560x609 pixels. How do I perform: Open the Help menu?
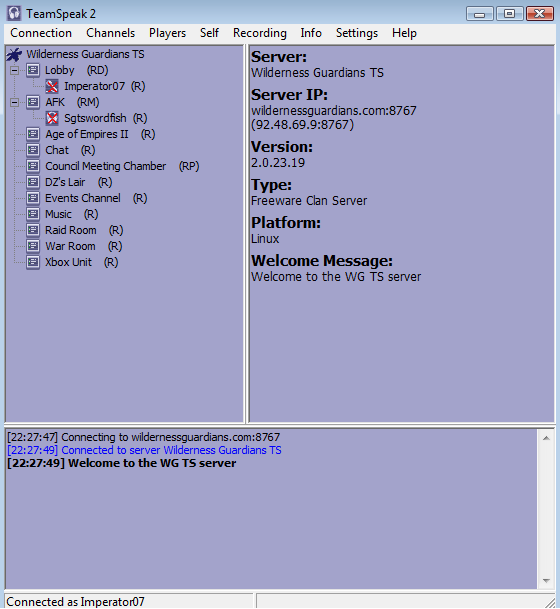point(404,33)
